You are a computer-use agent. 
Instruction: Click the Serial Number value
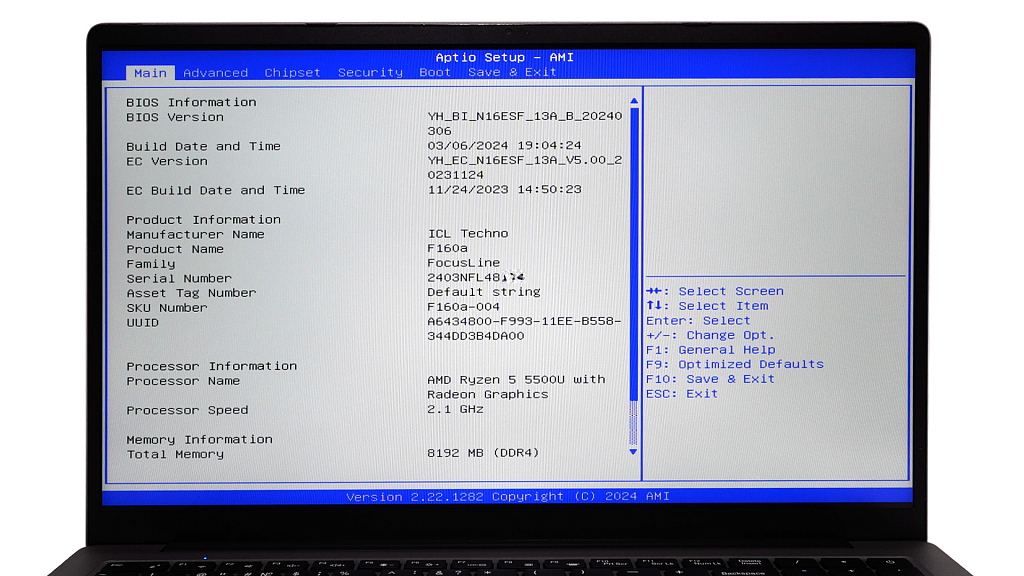click(x=476, y=278)
